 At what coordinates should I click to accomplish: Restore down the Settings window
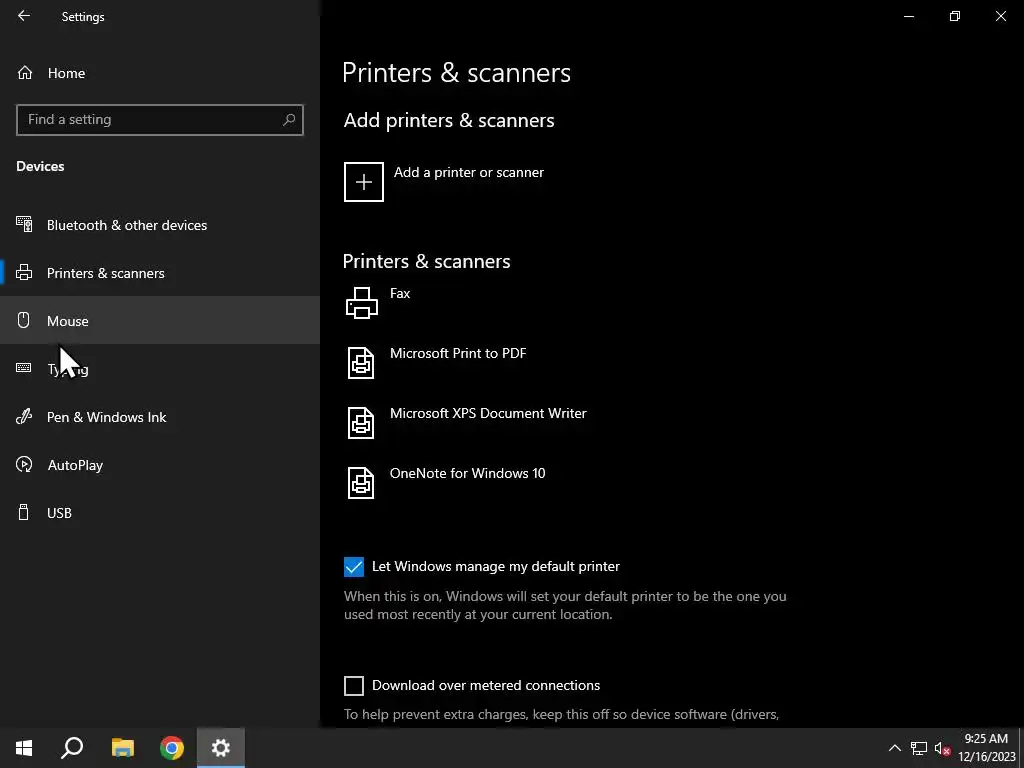click(955, 16)
